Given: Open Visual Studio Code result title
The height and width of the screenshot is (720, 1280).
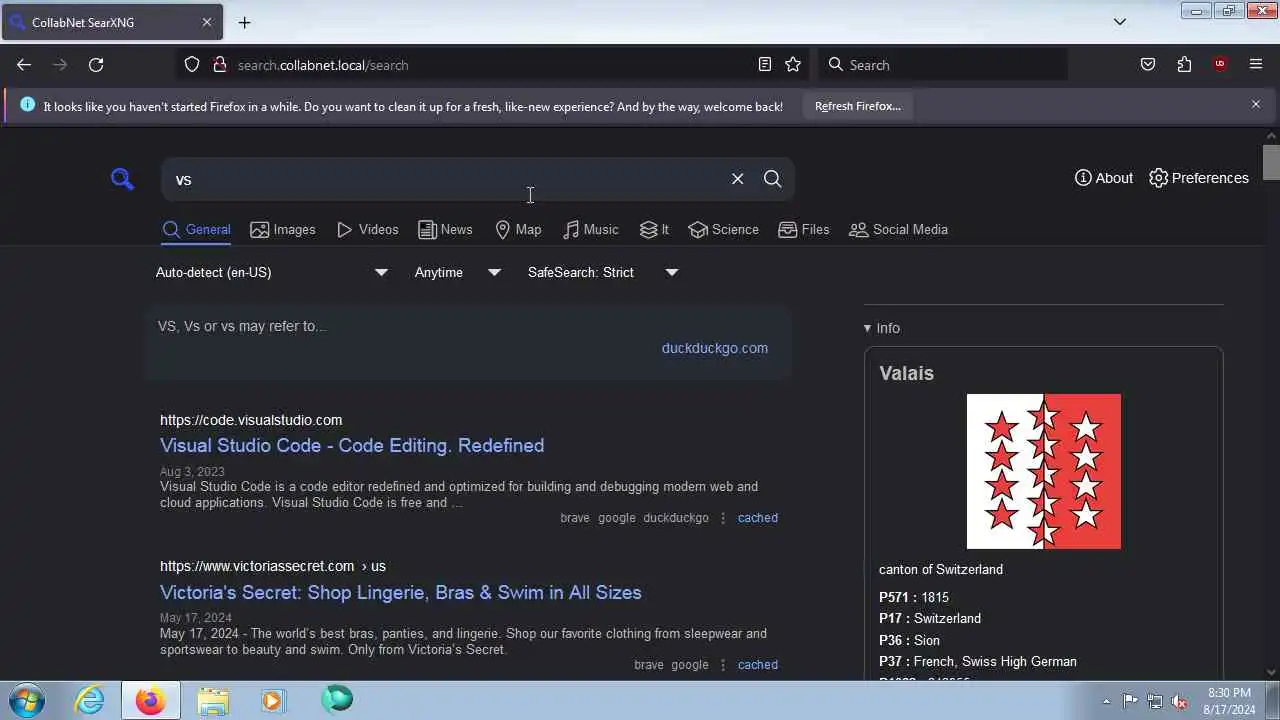Looking at the screenshot, I should [x=352, y=445].
